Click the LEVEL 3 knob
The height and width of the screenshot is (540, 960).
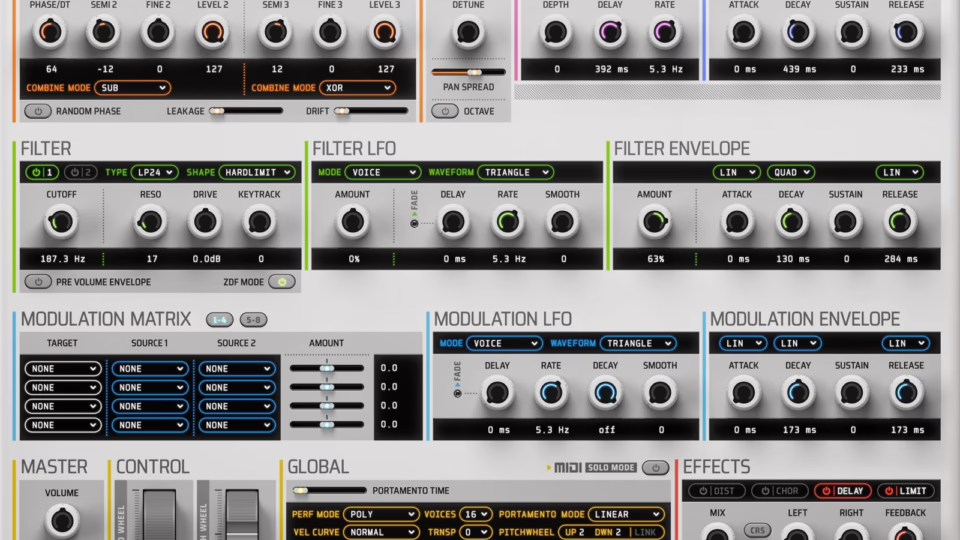click(384, 32)
